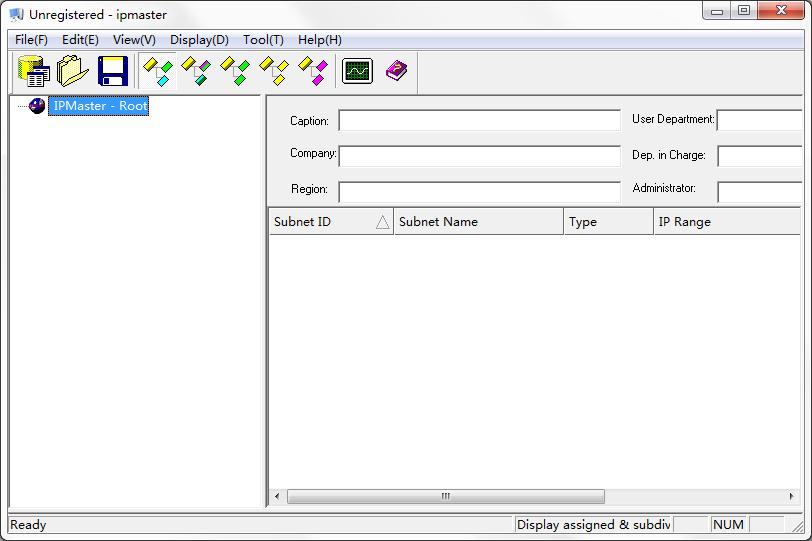Open a file with the folder icon
This screenshot has height=541, width=812.
(73, 71)
